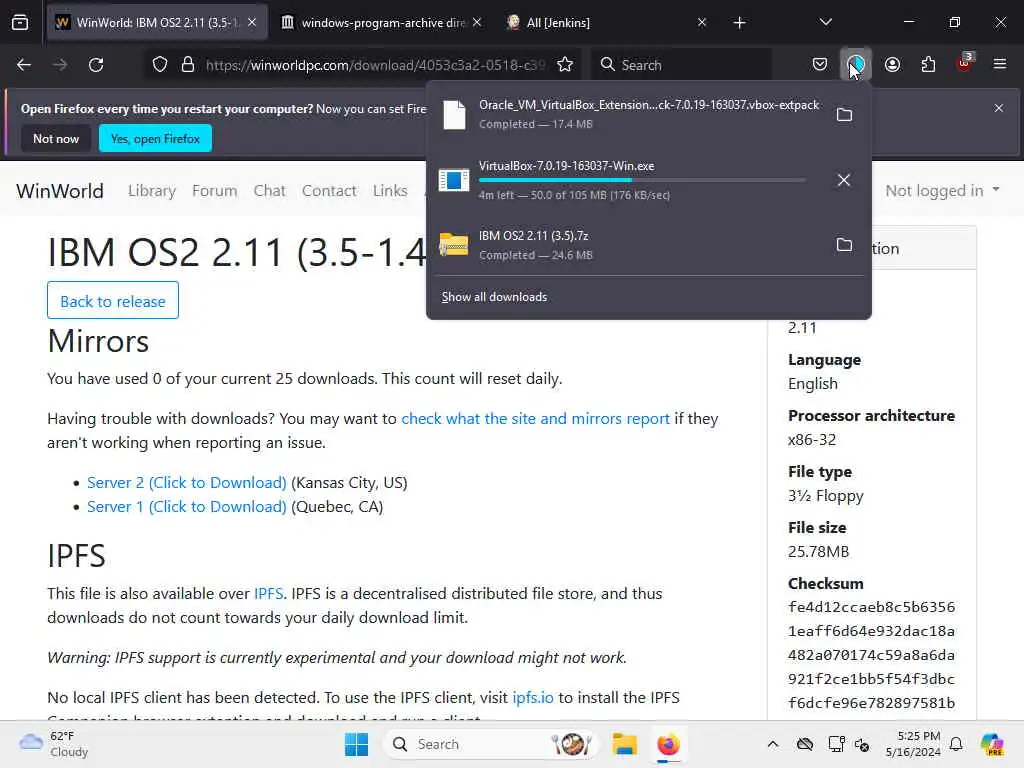Open the Chat nav item
1024x768 pixels.
[270, 191]
